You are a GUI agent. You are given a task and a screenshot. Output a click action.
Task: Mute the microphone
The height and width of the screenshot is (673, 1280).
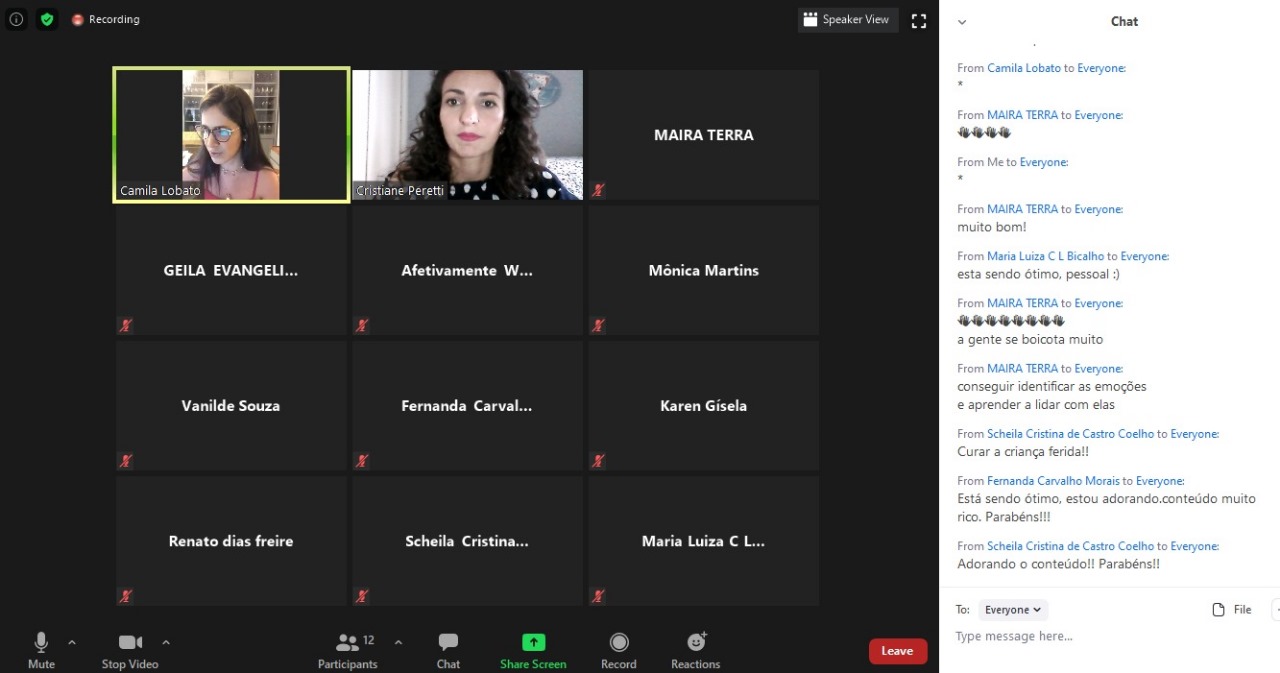[41, 649]
